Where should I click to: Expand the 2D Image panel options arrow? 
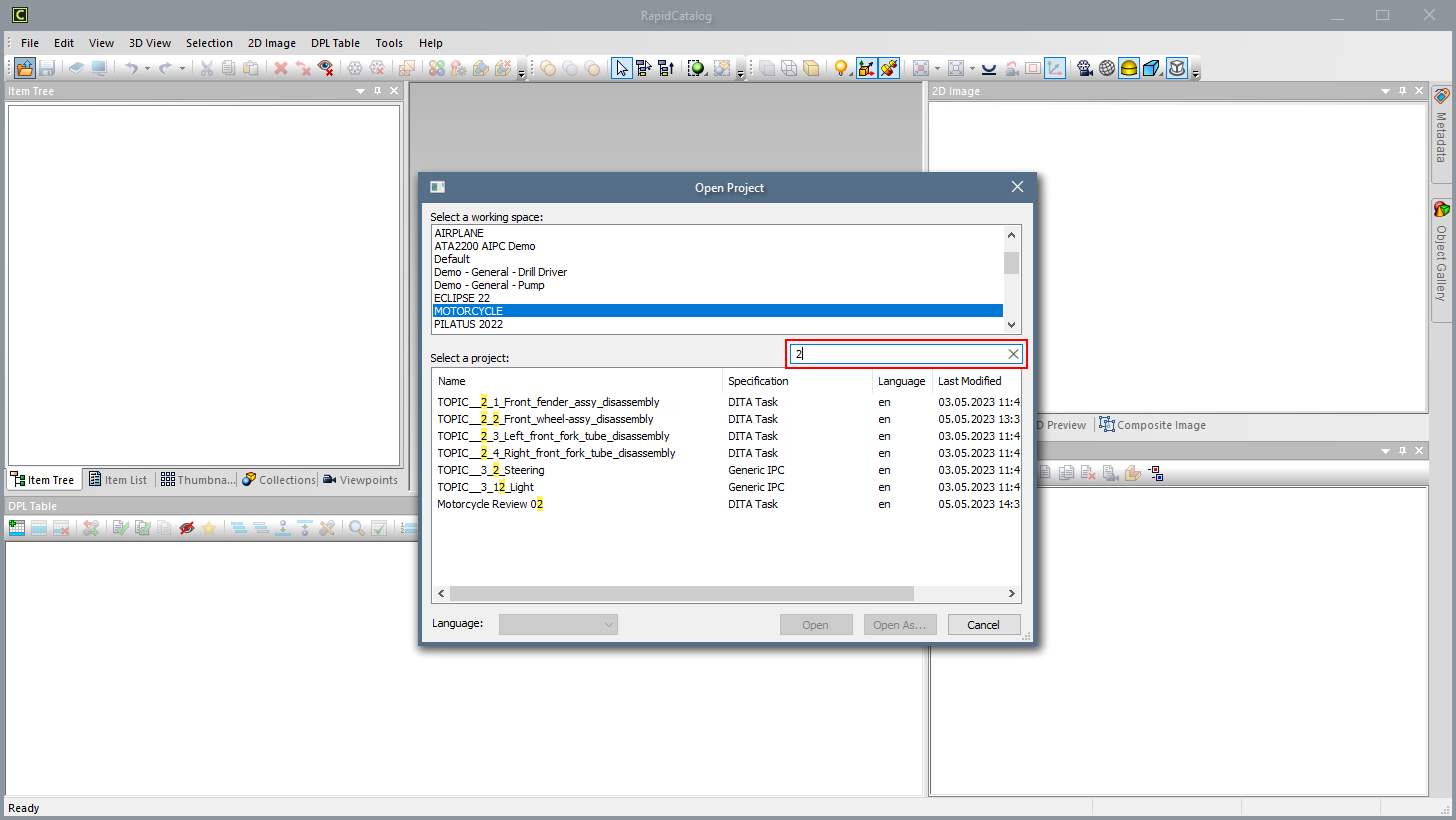pos(1386,91)
